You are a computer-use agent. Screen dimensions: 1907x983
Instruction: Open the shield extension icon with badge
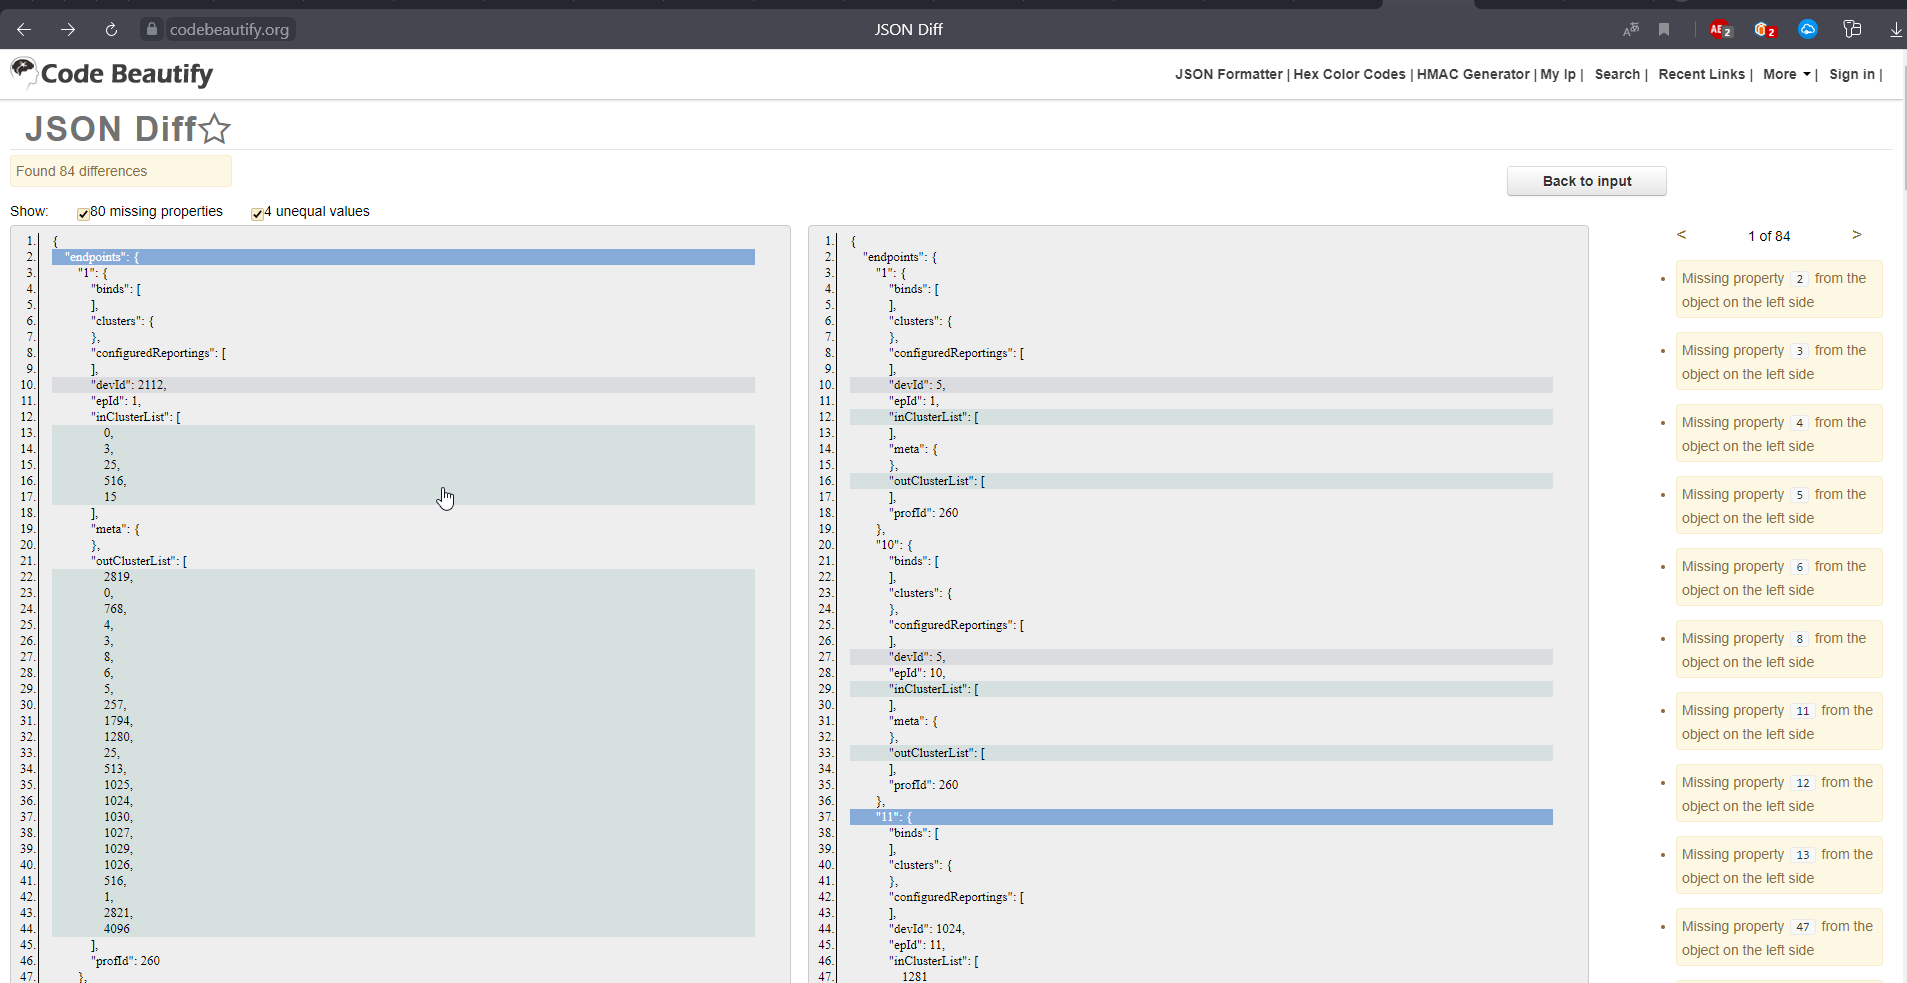click(1764, 30)
